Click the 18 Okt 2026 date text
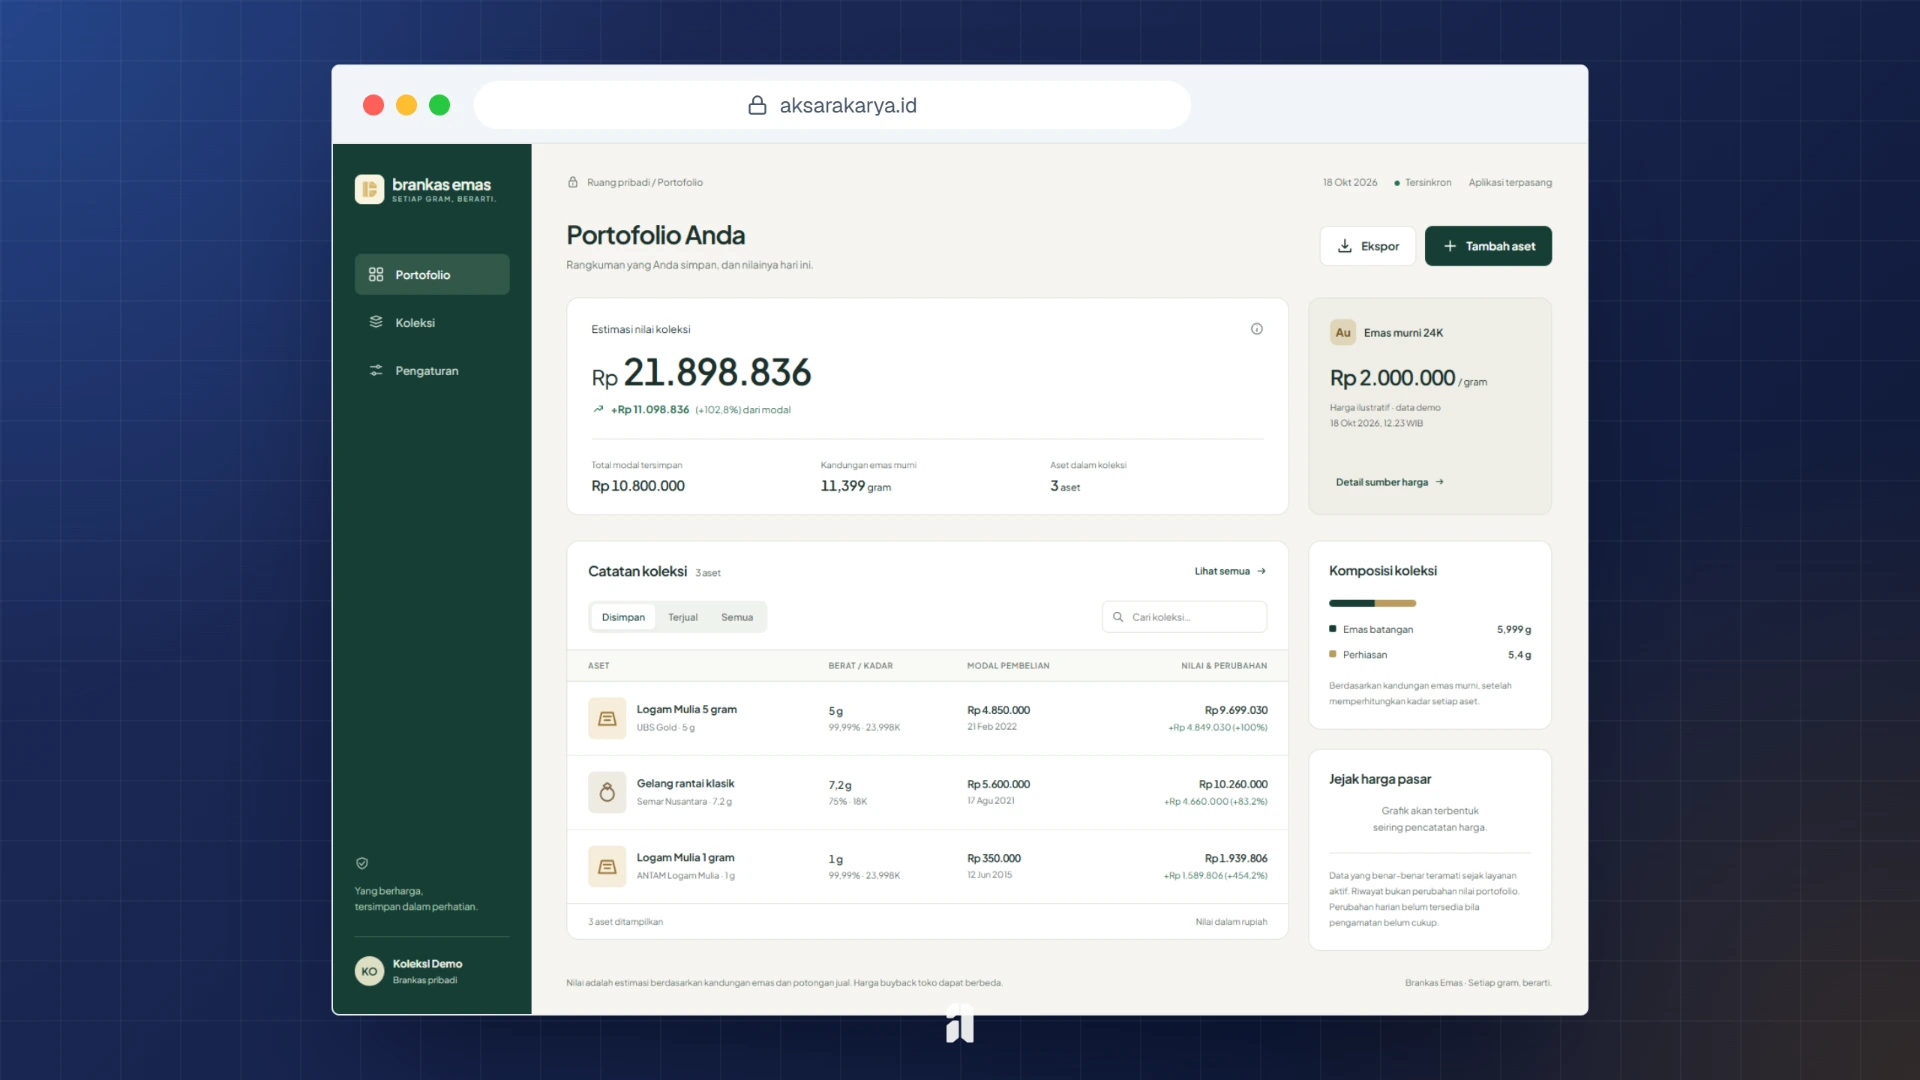This screenshot has width=1920, height=1080. point(1350,182)
